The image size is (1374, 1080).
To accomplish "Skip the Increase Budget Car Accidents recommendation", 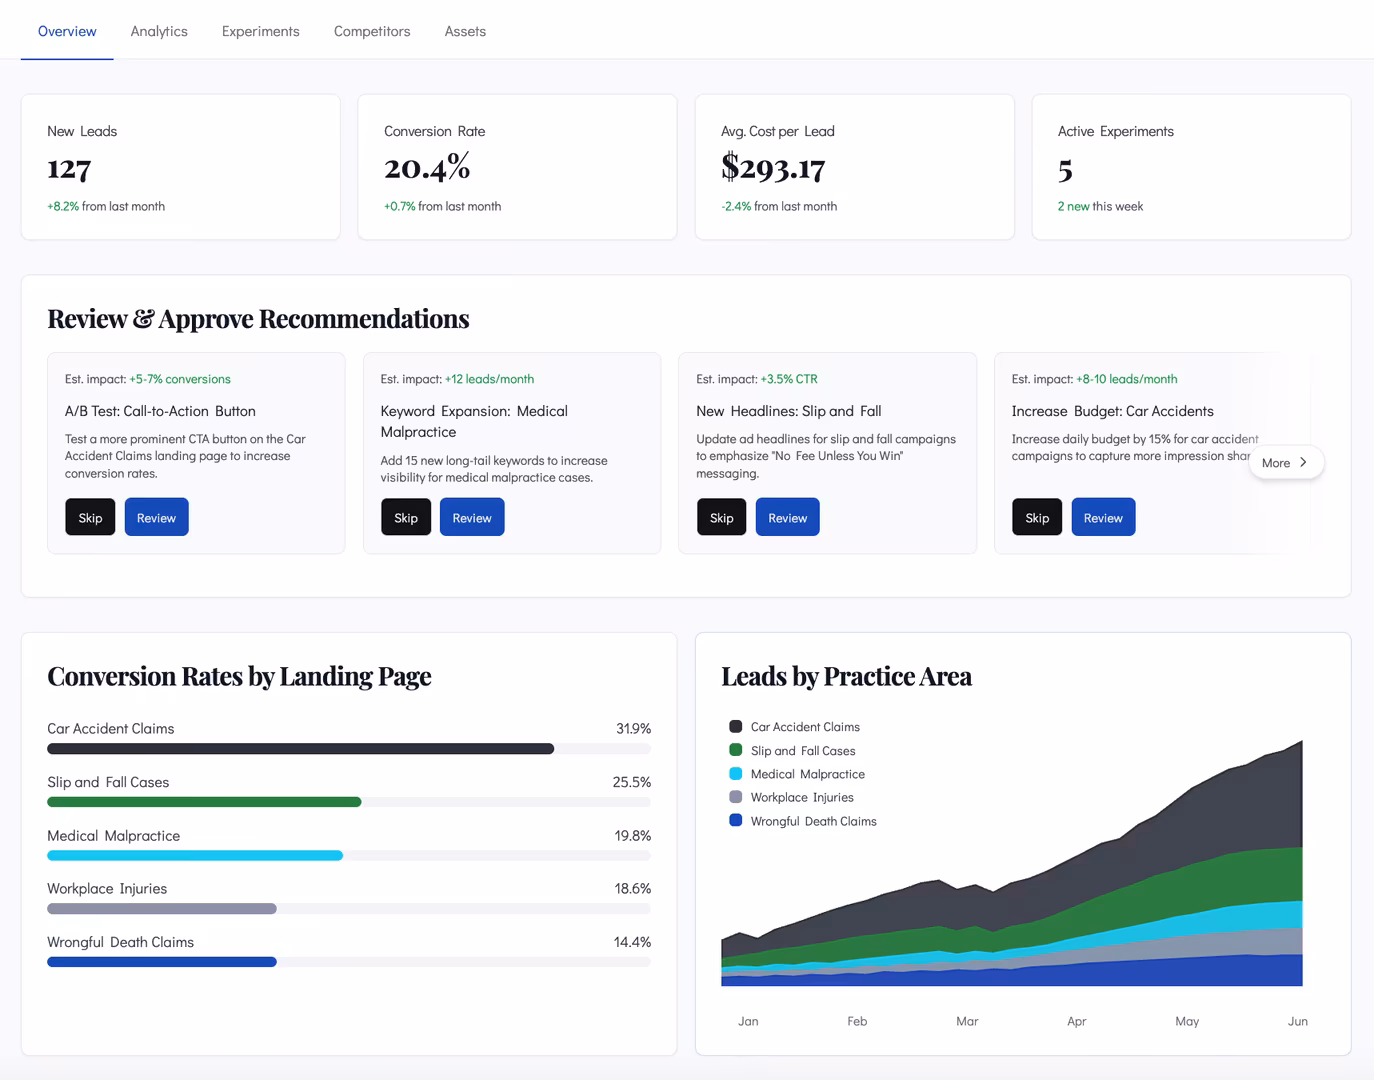I will [x=1037, y=517].
